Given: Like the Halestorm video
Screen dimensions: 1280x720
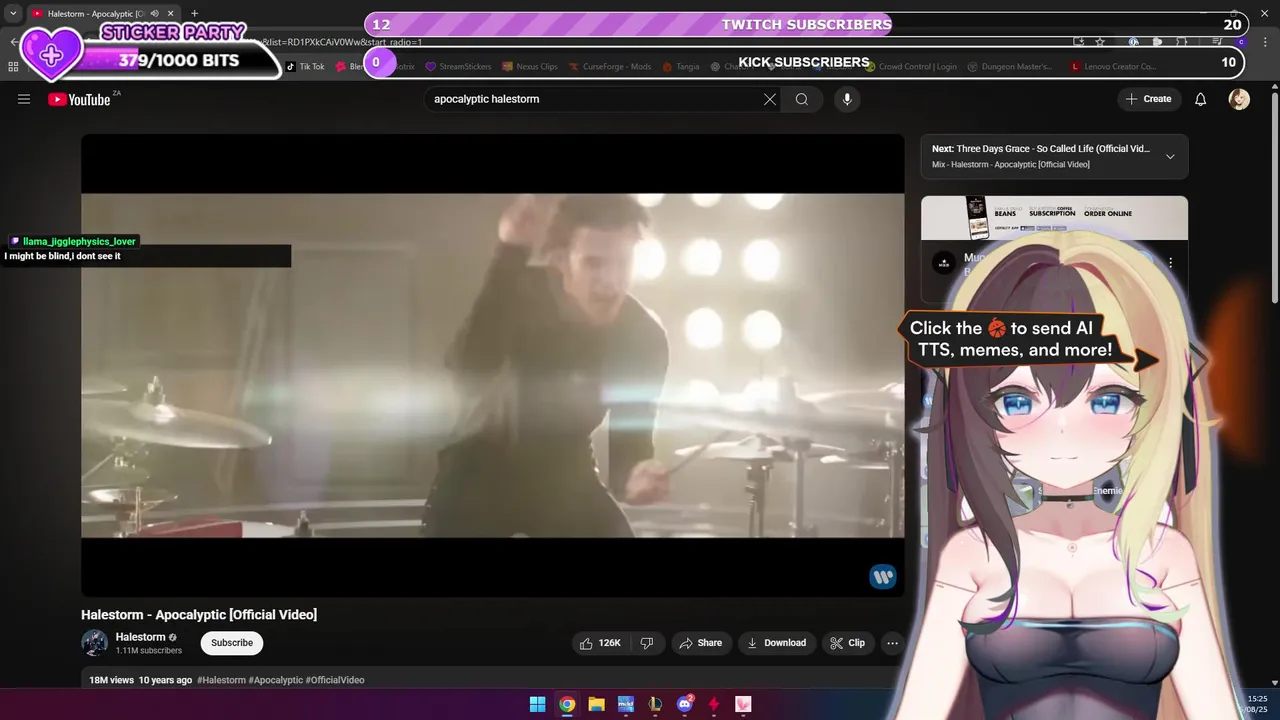Looking at the screenshot, I should [601, 643].
